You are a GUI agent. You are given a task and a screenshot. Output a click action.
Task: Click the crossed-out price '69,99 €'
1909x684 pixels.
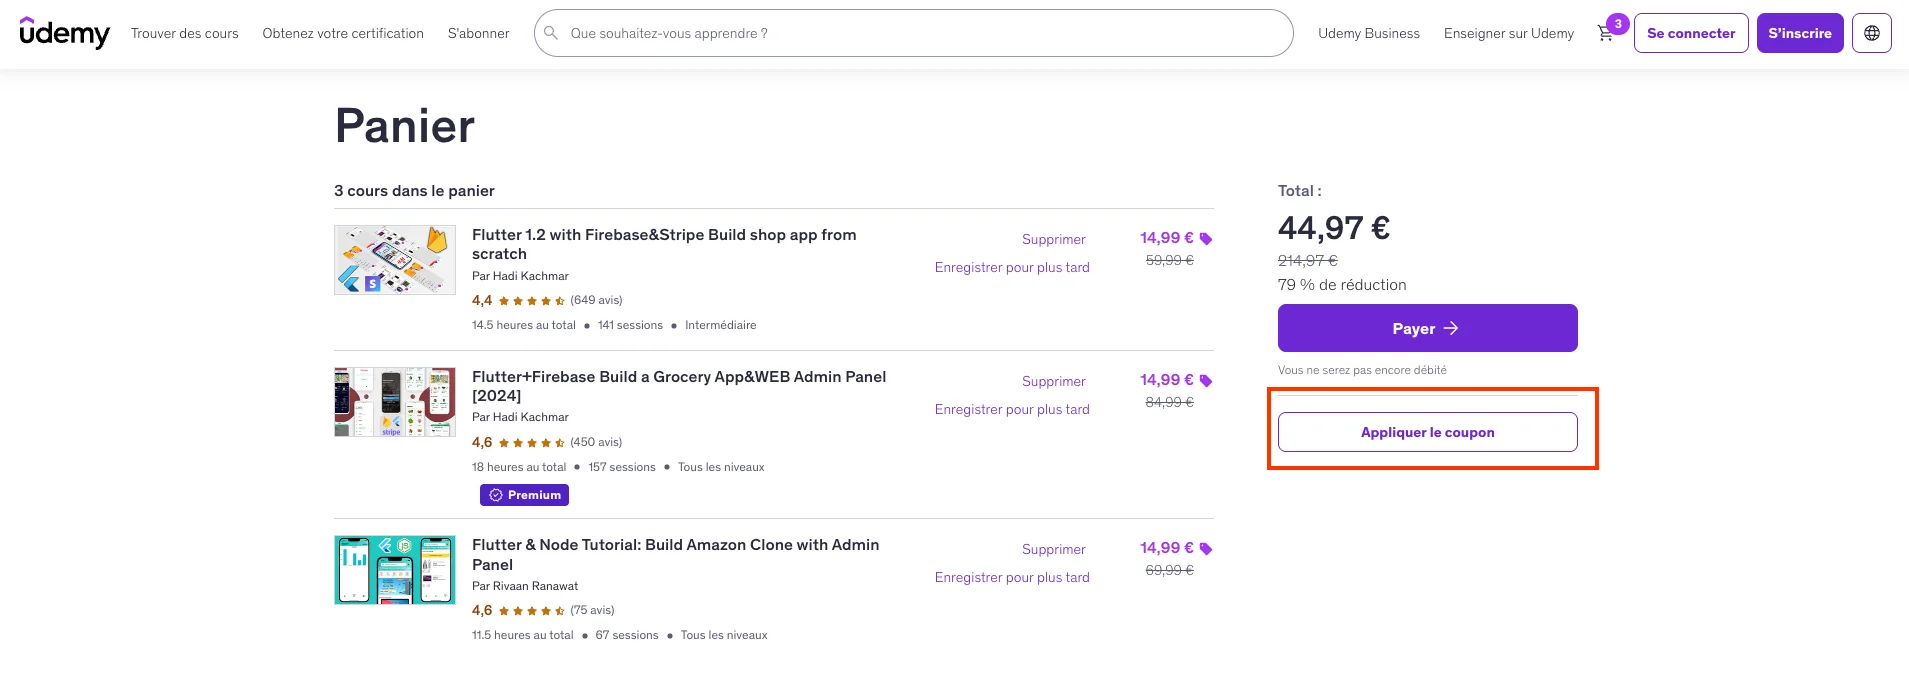point(1170,570)
